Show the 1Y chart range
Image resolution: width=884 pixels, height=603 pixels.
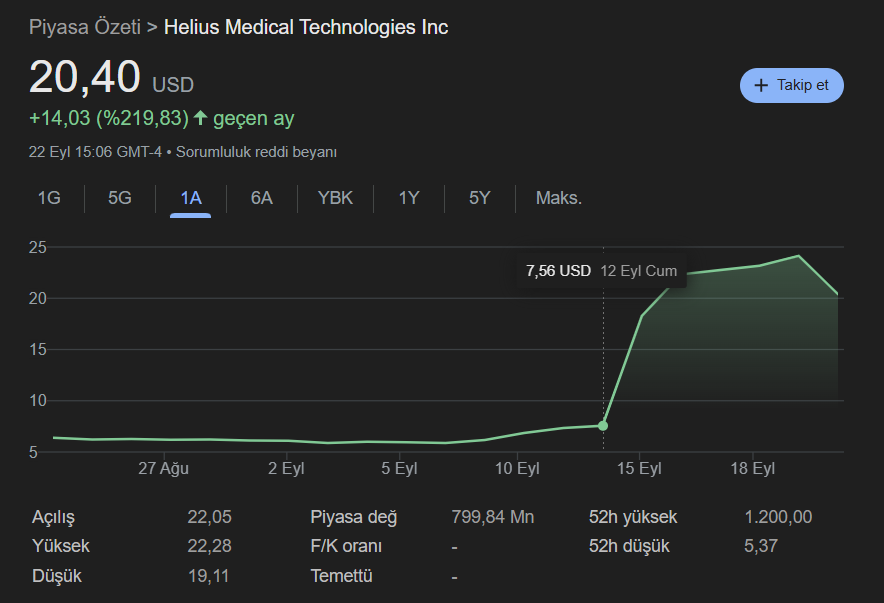[x=409, y=198]
